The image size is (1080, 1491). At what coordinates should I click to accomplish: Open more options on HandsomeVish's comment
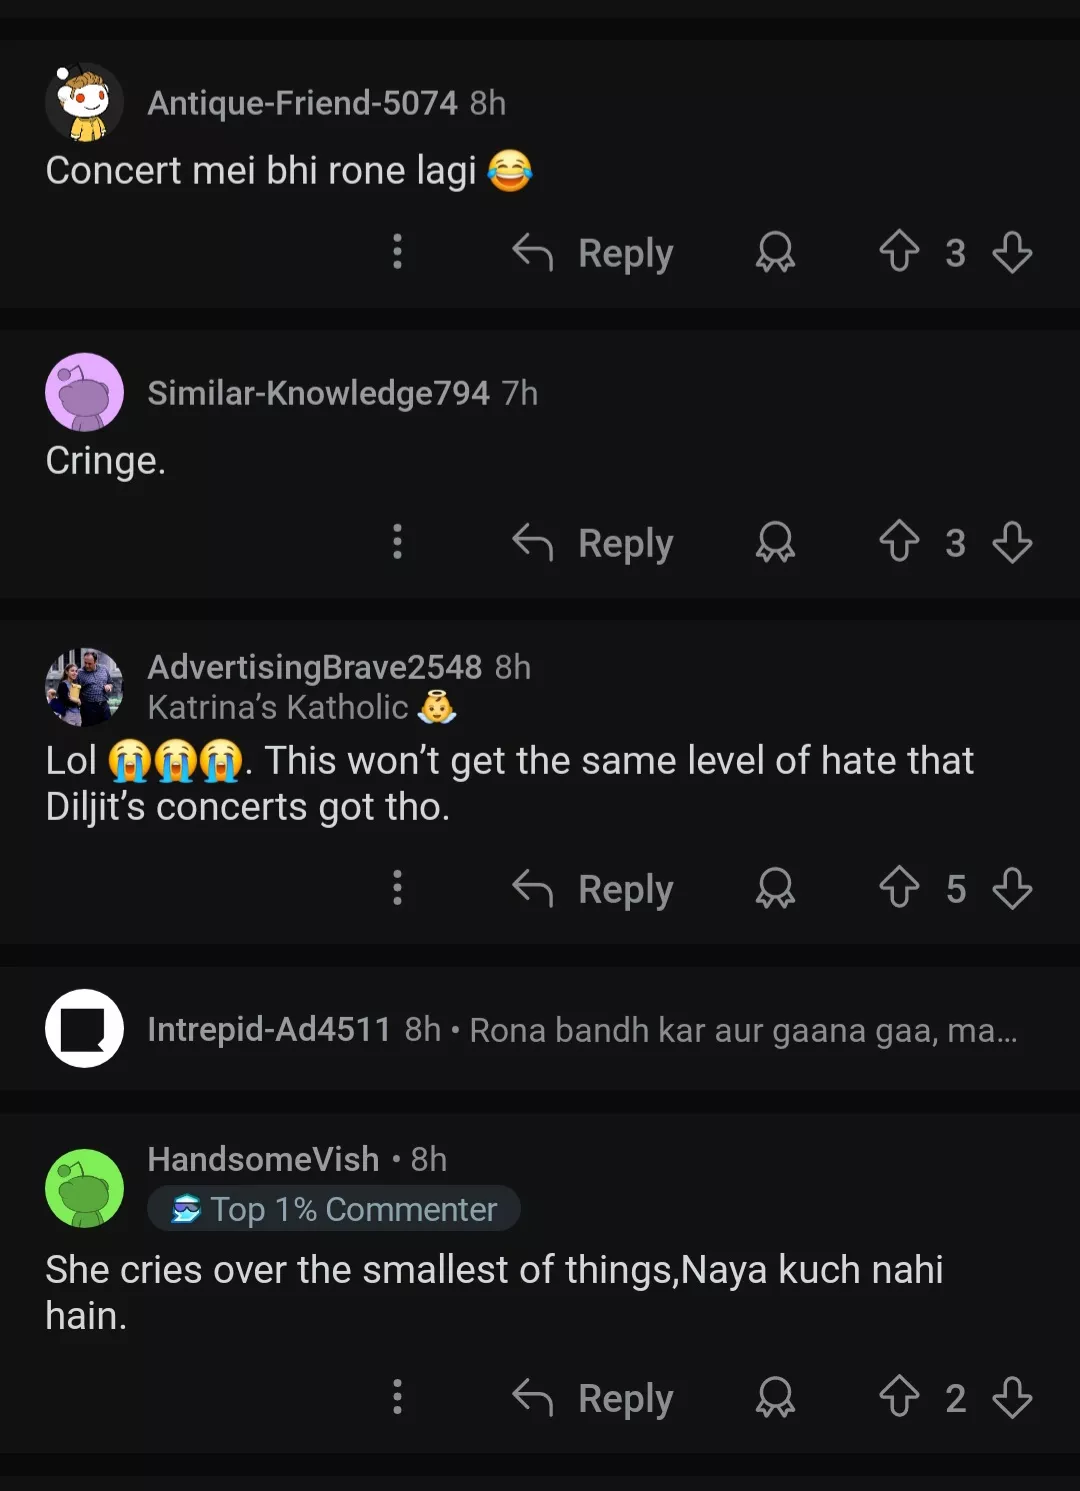[x=397, y=1397]
